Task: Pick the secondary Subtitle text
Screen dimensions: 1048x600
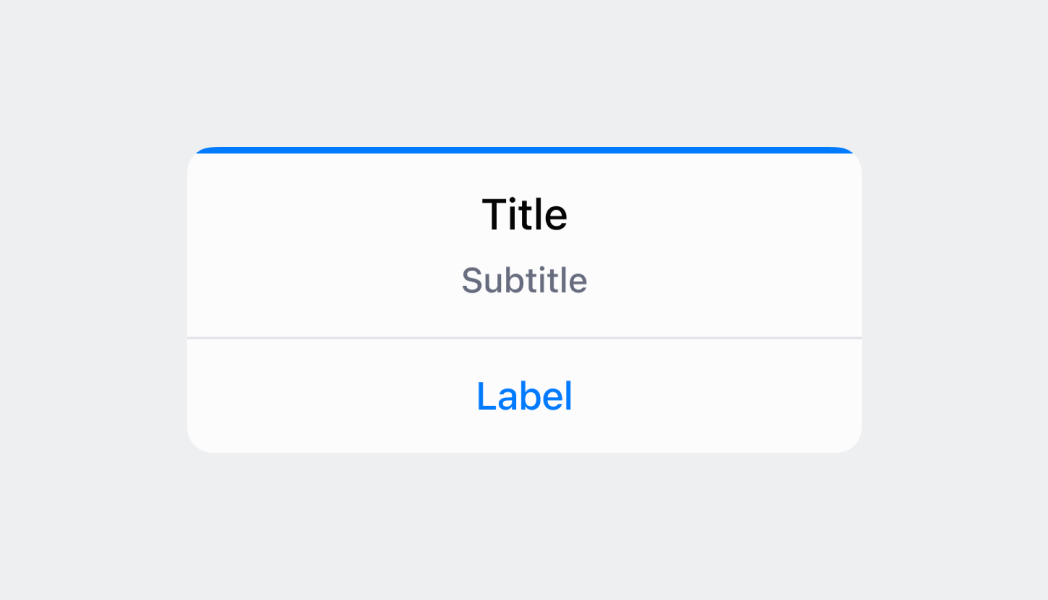Action: point(524,280)
